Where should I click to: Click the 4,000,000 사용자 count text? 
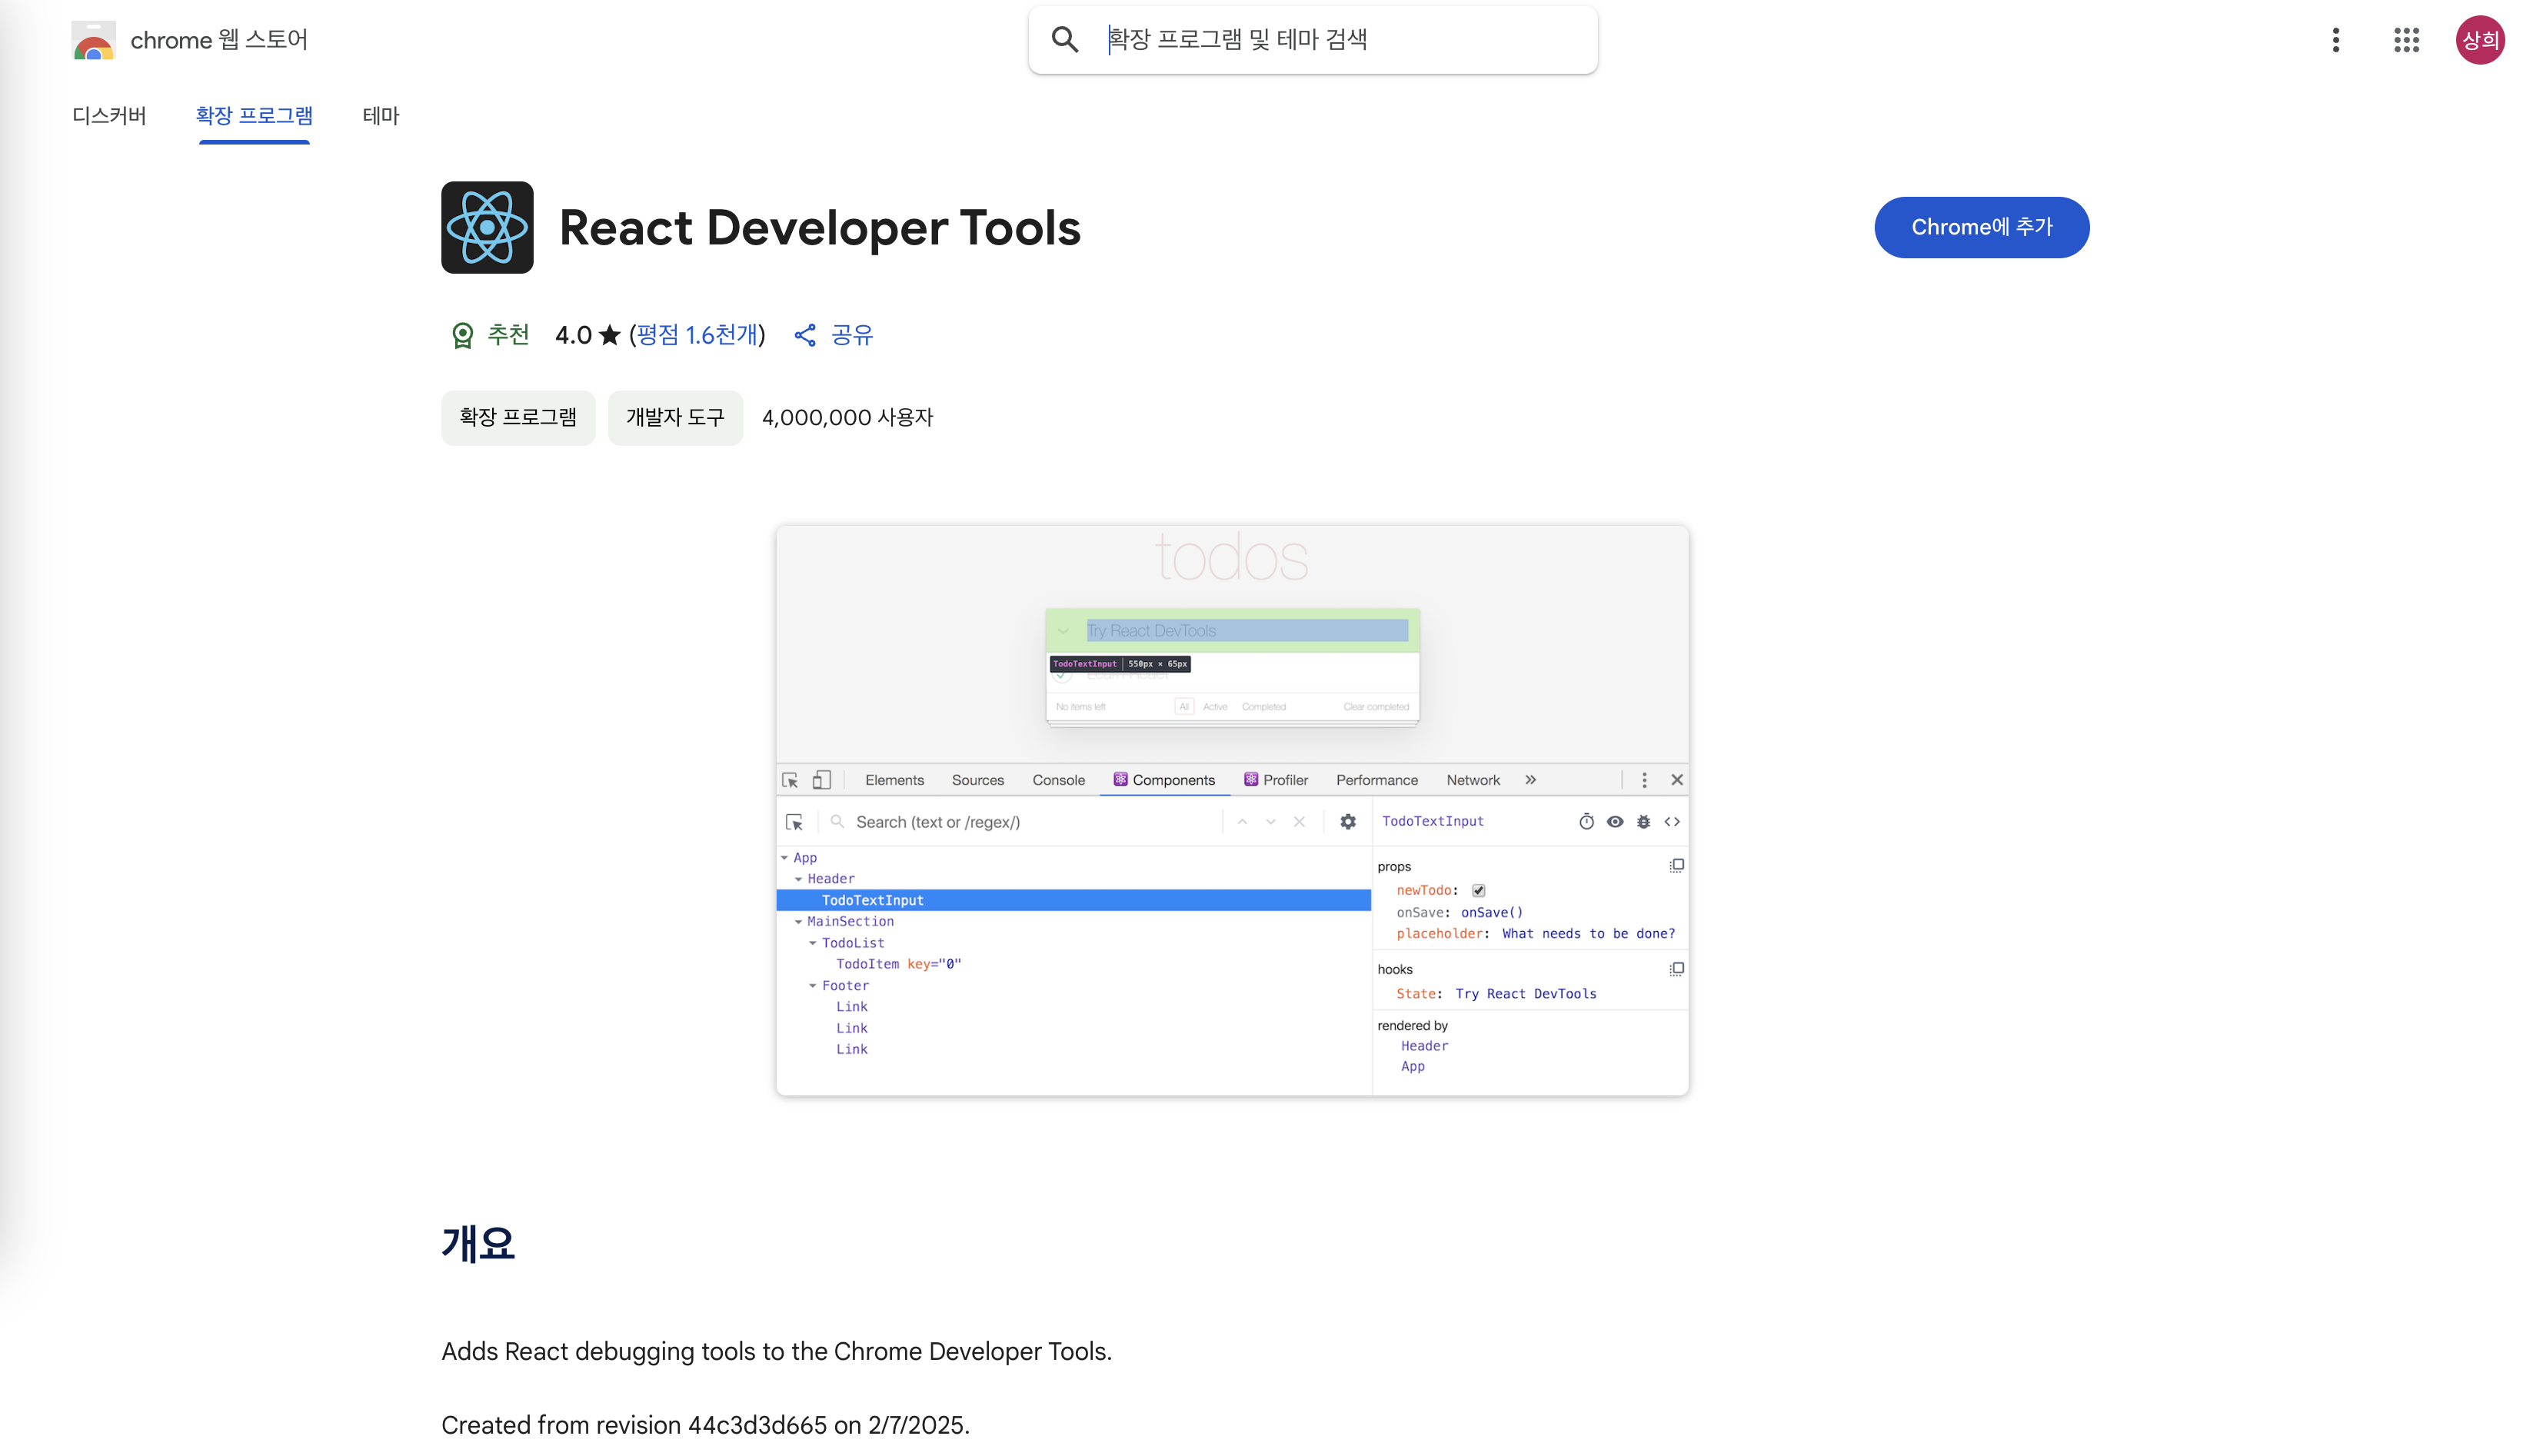(847, 418)
